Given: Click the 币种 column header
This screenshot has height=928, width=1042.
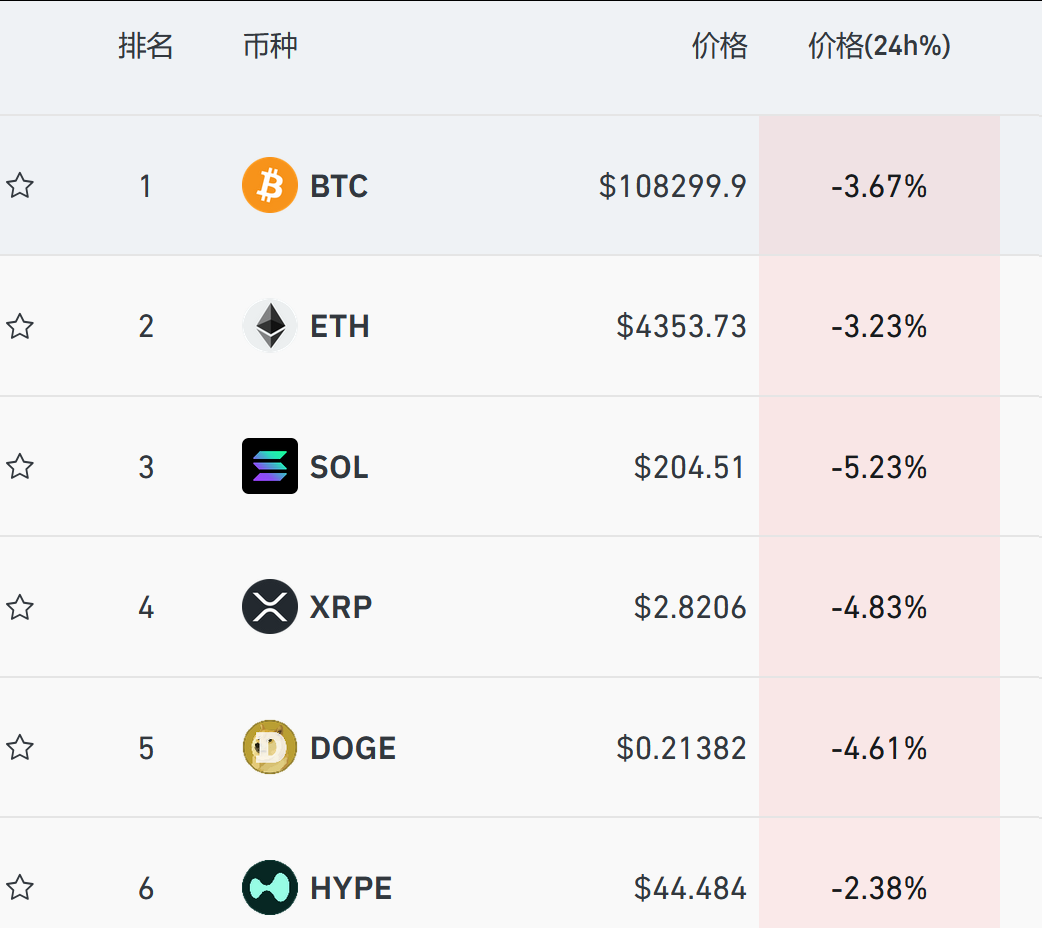Looking at the screenshot, I should click(270, 46).
